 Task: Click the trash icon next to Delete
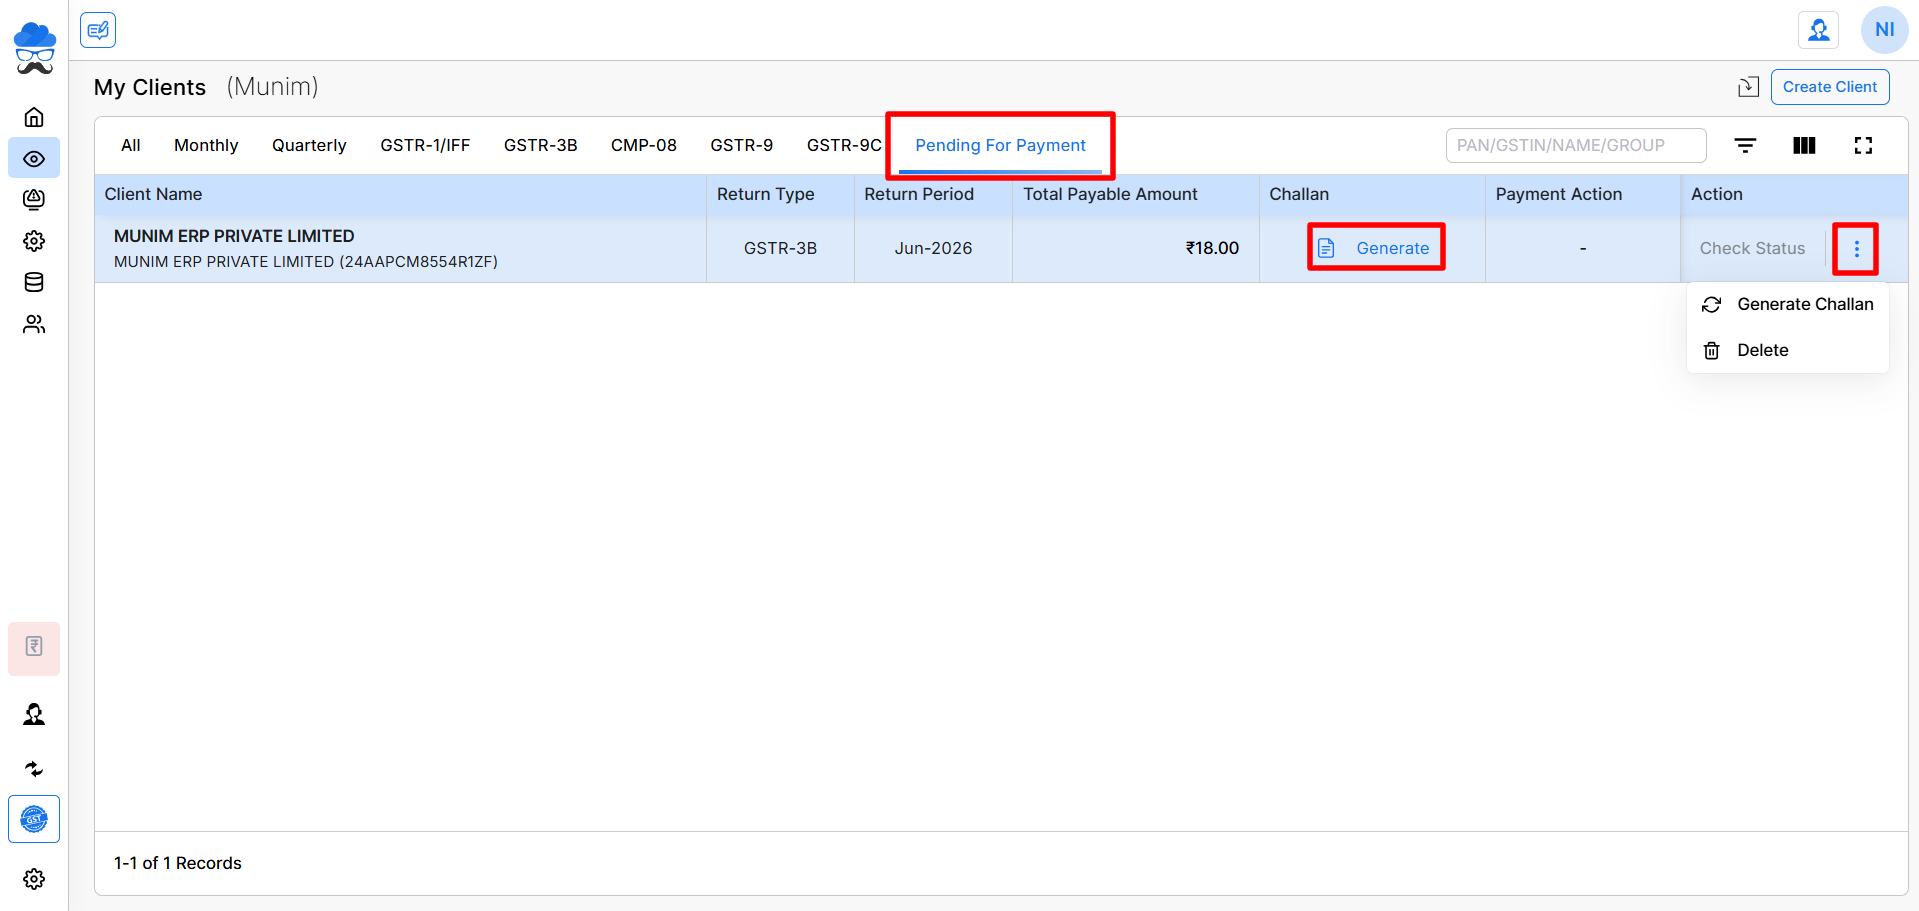coord(1712,350)
